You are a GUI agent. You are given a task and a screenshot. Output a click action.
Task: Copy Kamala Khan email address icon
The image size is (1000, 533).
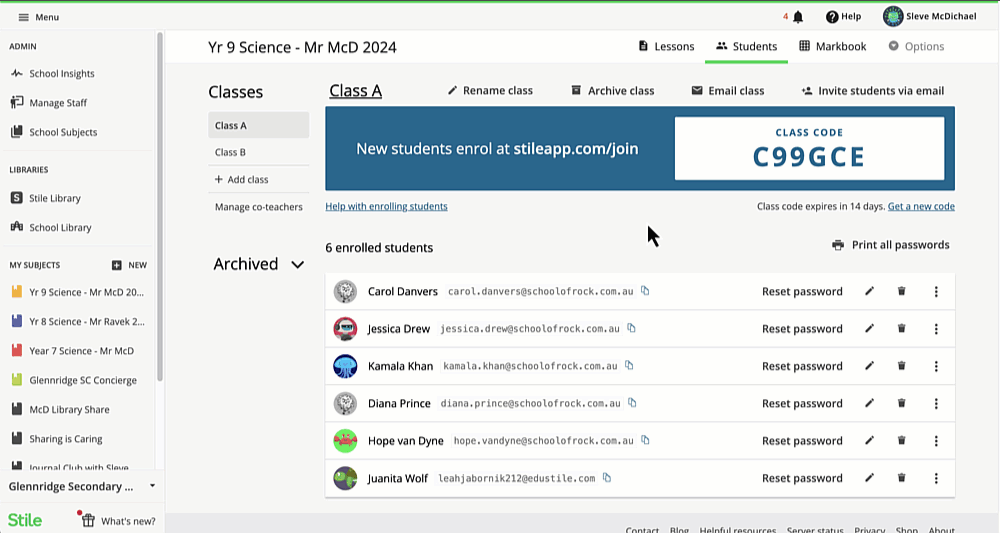tap(629, 365)
